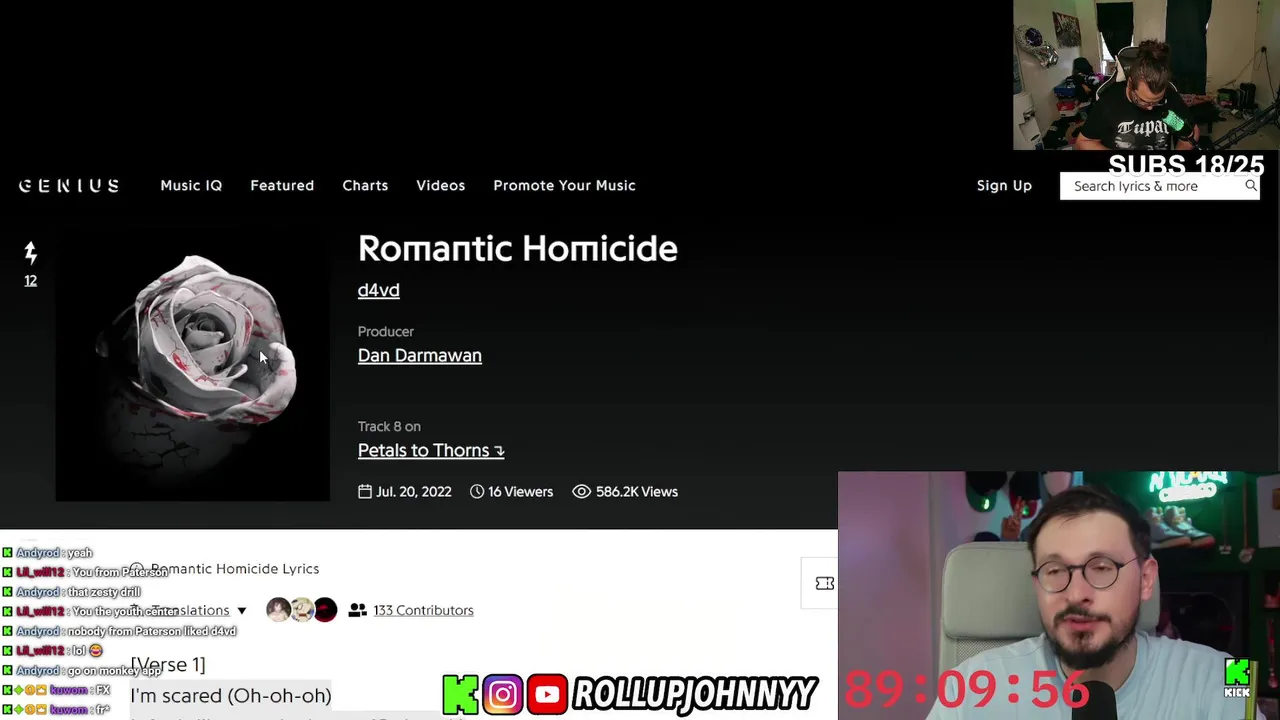This screenshot has width=1280, height=720.
Task: Click the "16 Viewers" count text
Action: [x=520, y=491]
